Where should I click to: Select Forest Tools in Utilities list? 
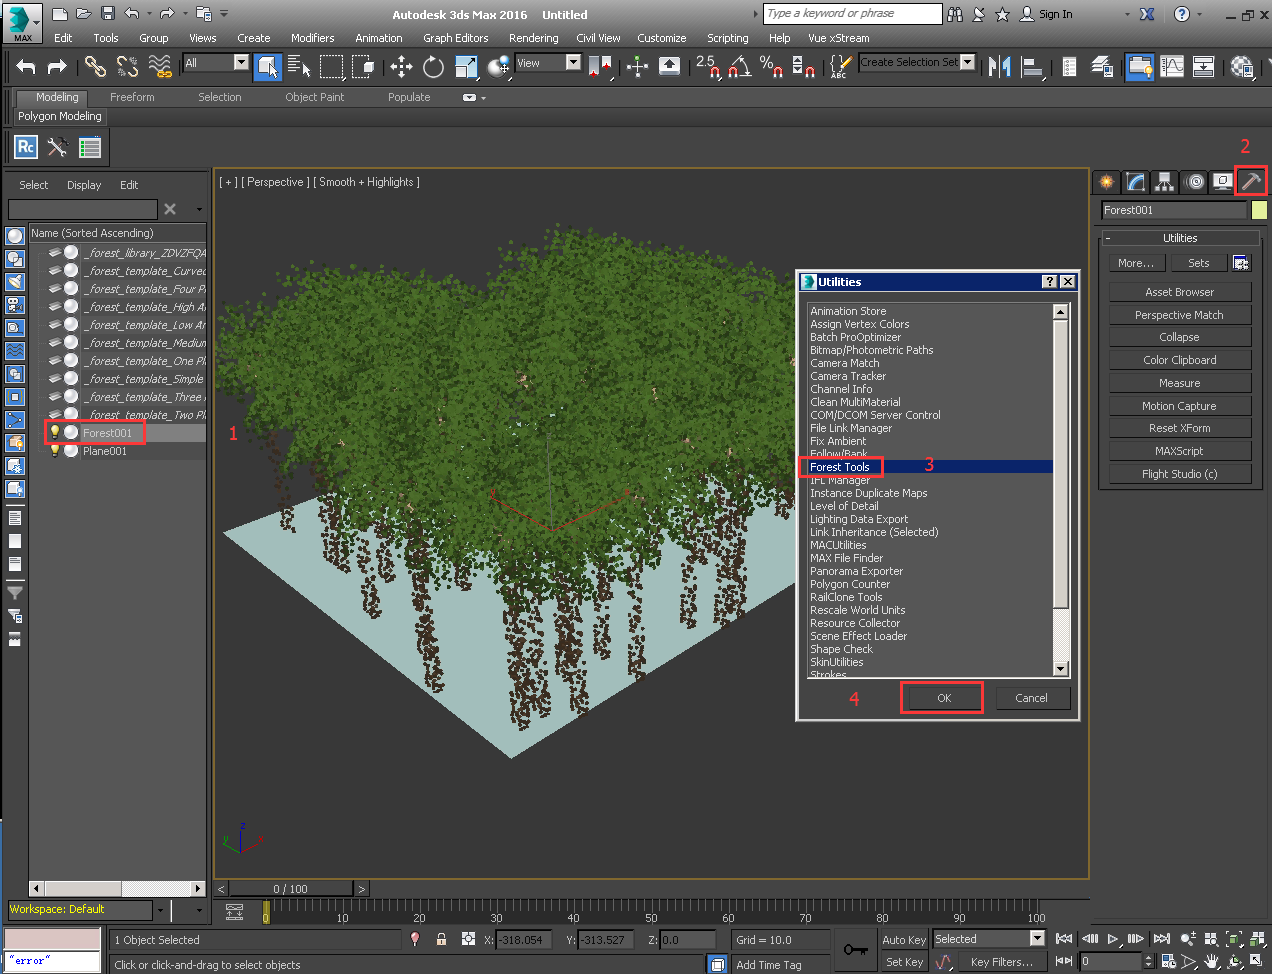pyautogui.click(x=930, y=467)
